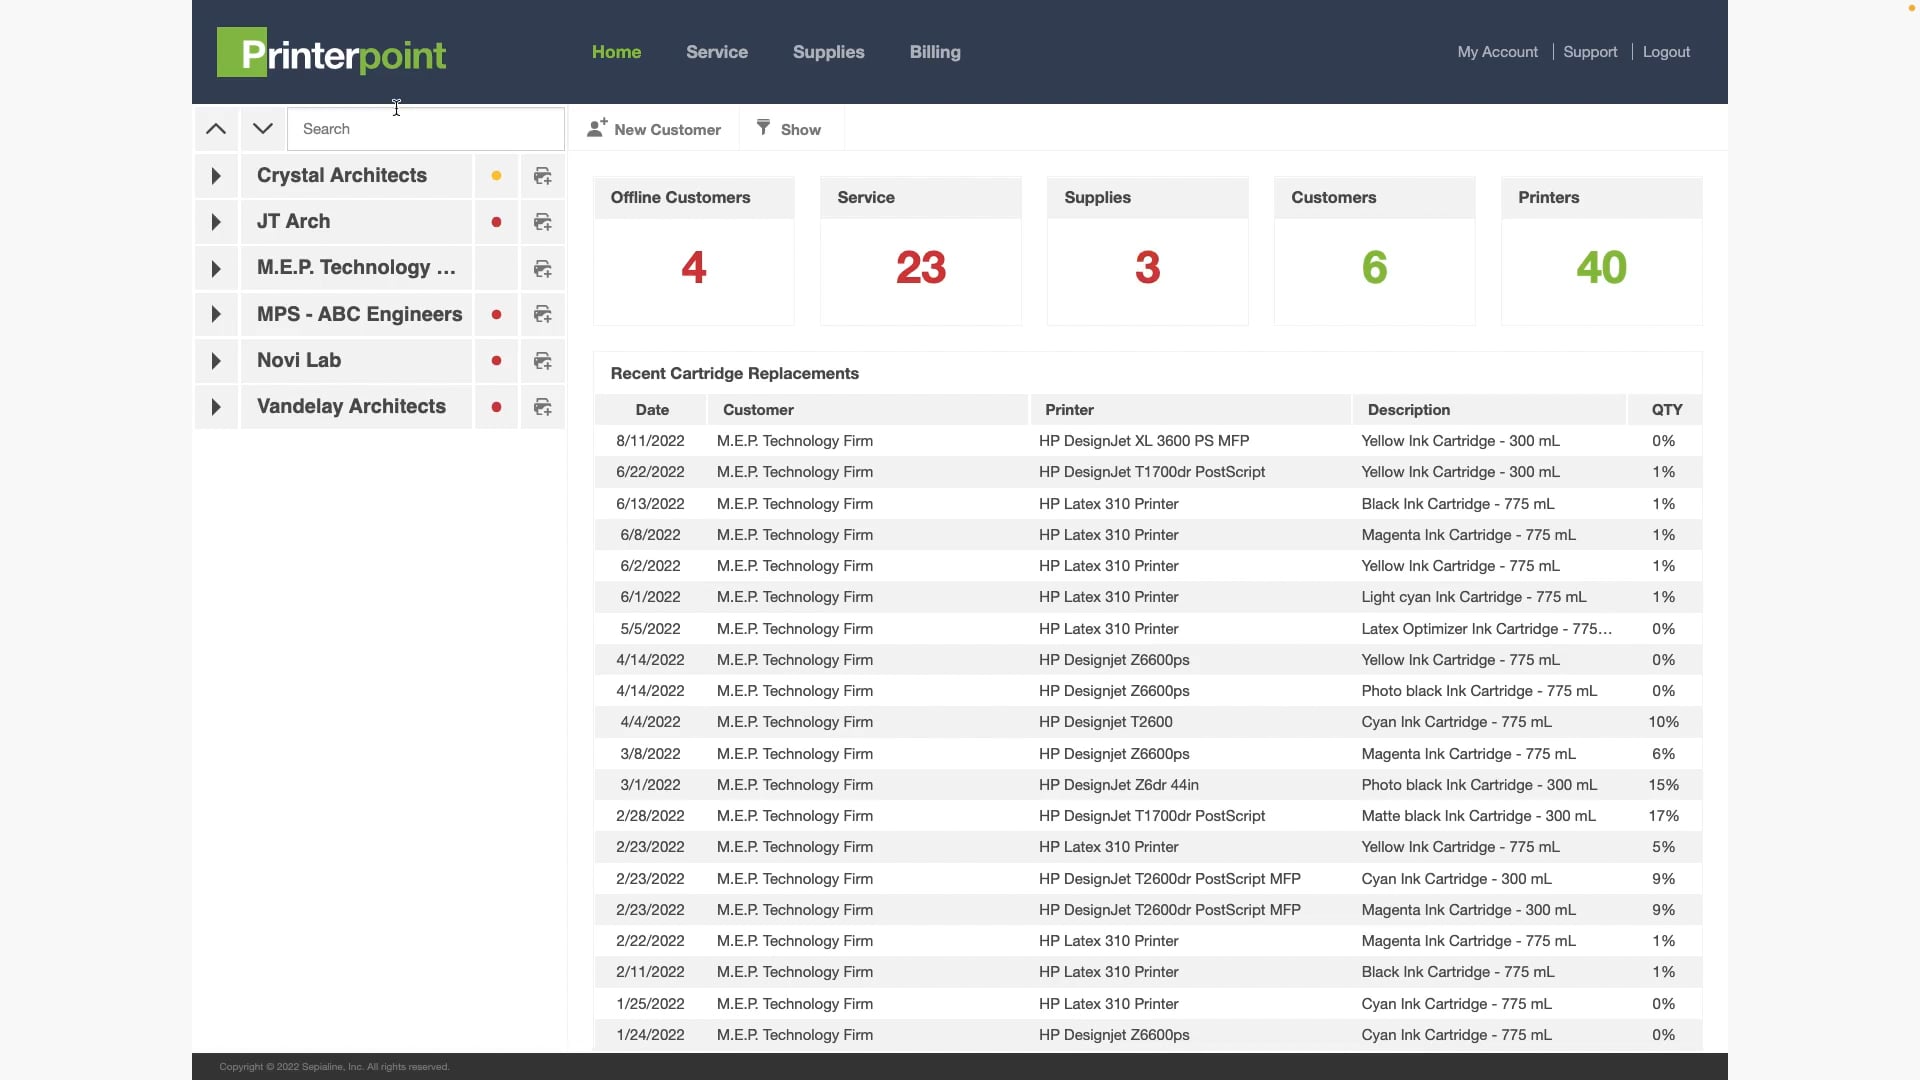Click the New Customer button

tap(653, 129)
